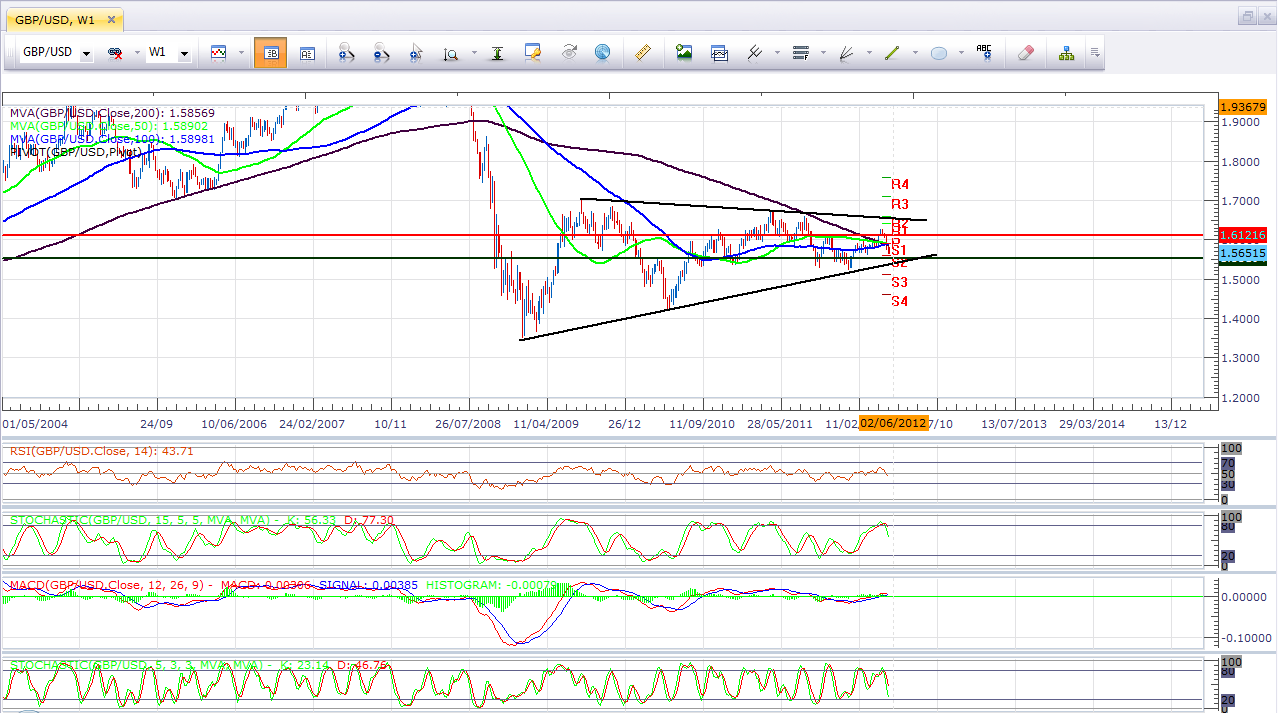Viewport: 1278px width, 713px height.
Task: Select the Fibonacci levels tool
Action: pos(800,53)
